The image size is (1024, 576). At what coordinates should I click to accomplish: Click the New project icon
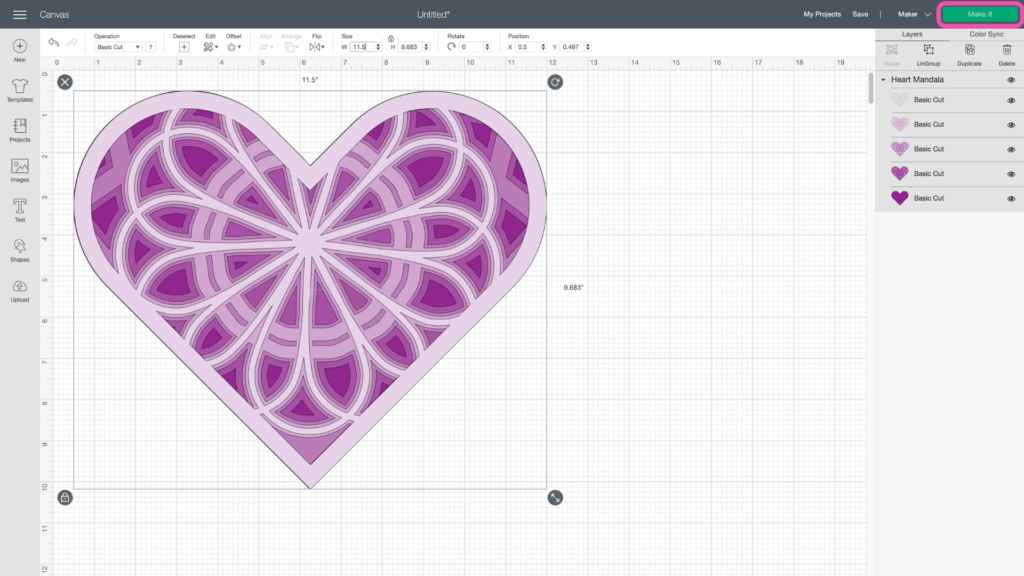coord(20,46)
